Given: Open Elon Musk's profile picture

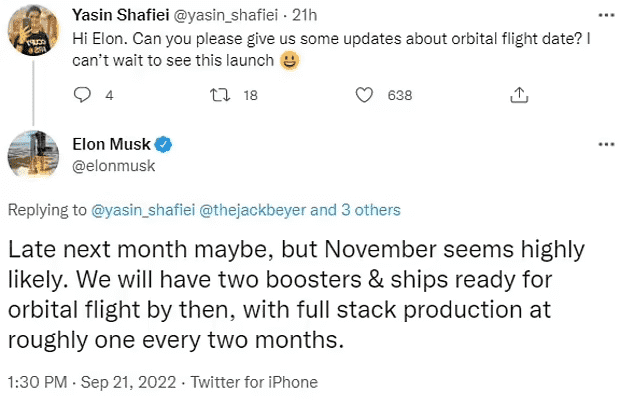Looking at the screenshot, I should click(x=32, y=155).
